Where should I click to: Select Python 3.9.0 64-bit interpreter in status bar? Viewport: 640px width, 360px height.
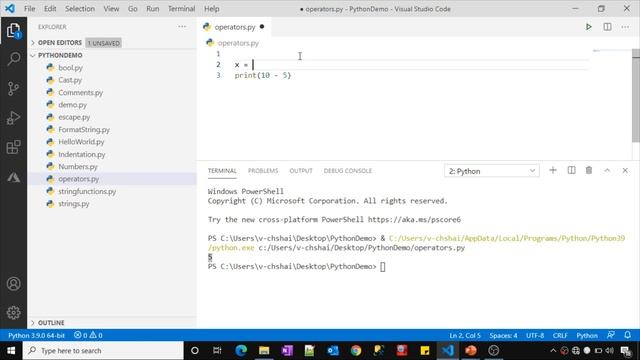[x=36, y=336]
